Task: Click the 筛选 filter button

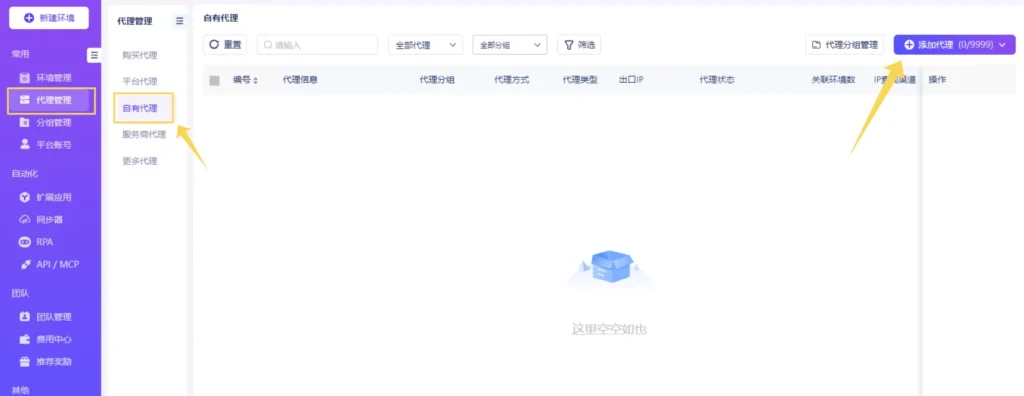Action: [x=579, y=44]
